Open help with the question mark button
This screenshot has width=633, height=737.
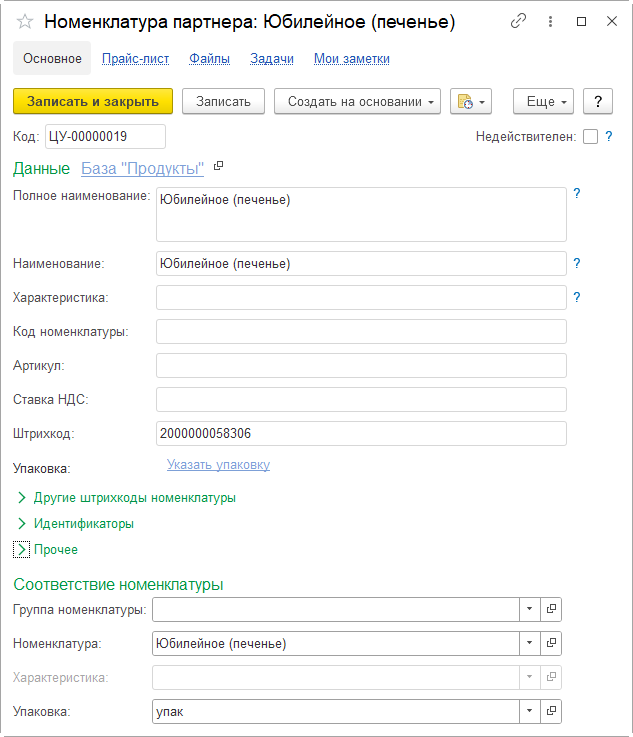point(598,102)
